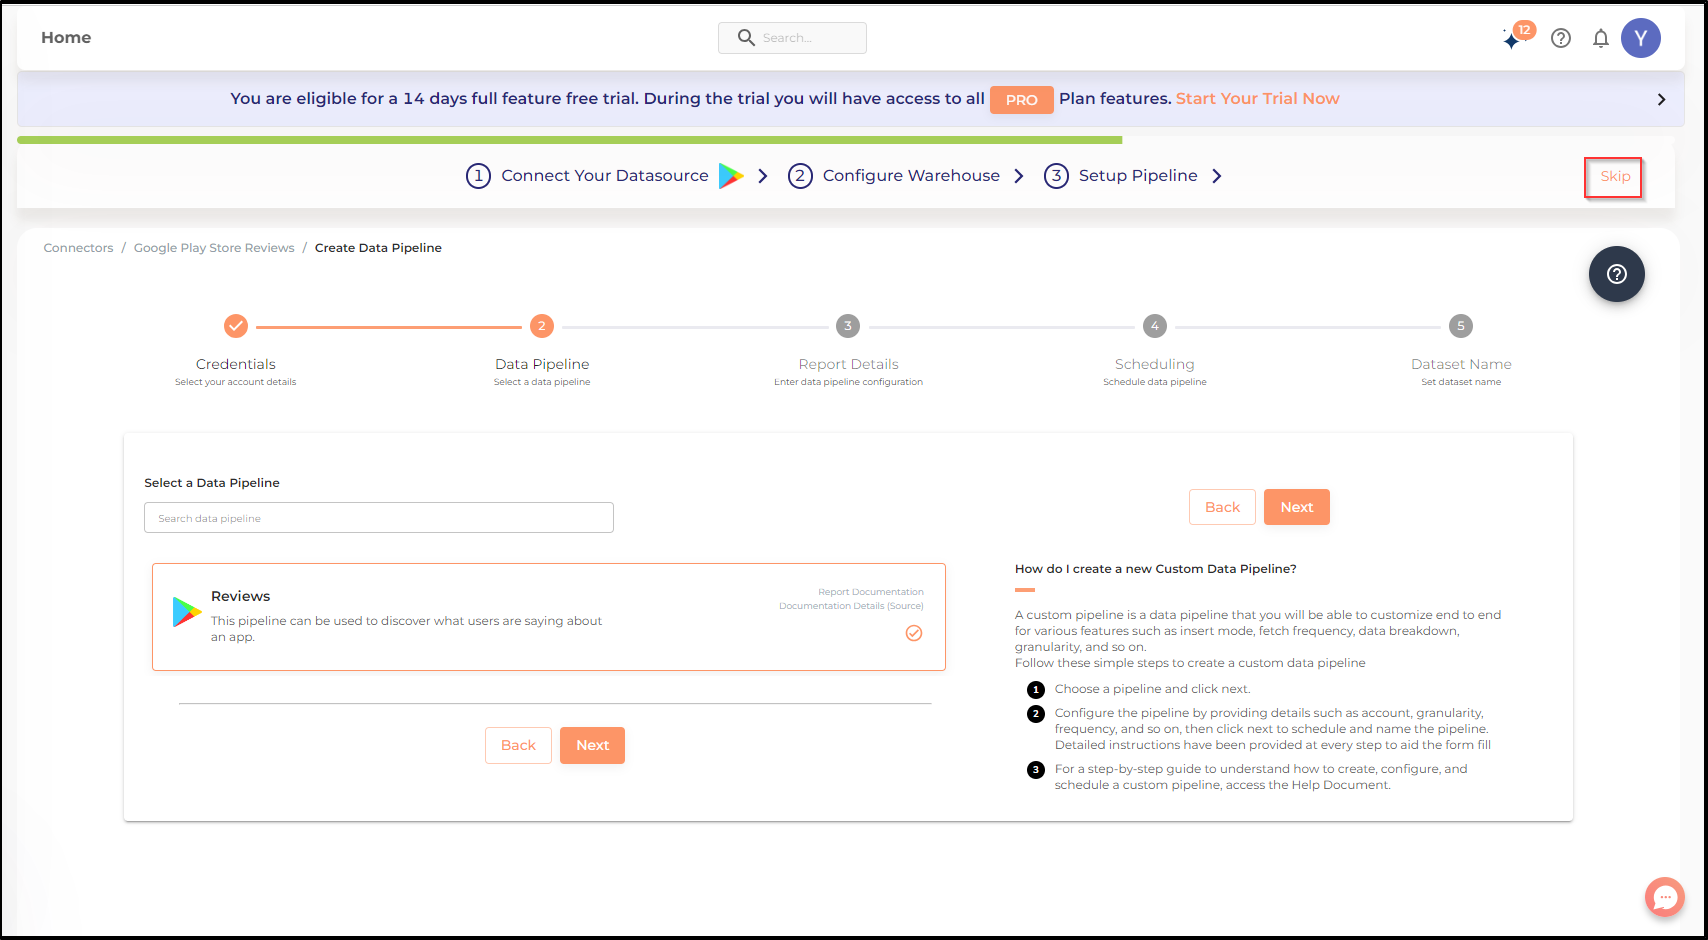Expand the trial banner chevron arrow
This screenshot has height=940, width=1708.
(x=1661, y=99)
